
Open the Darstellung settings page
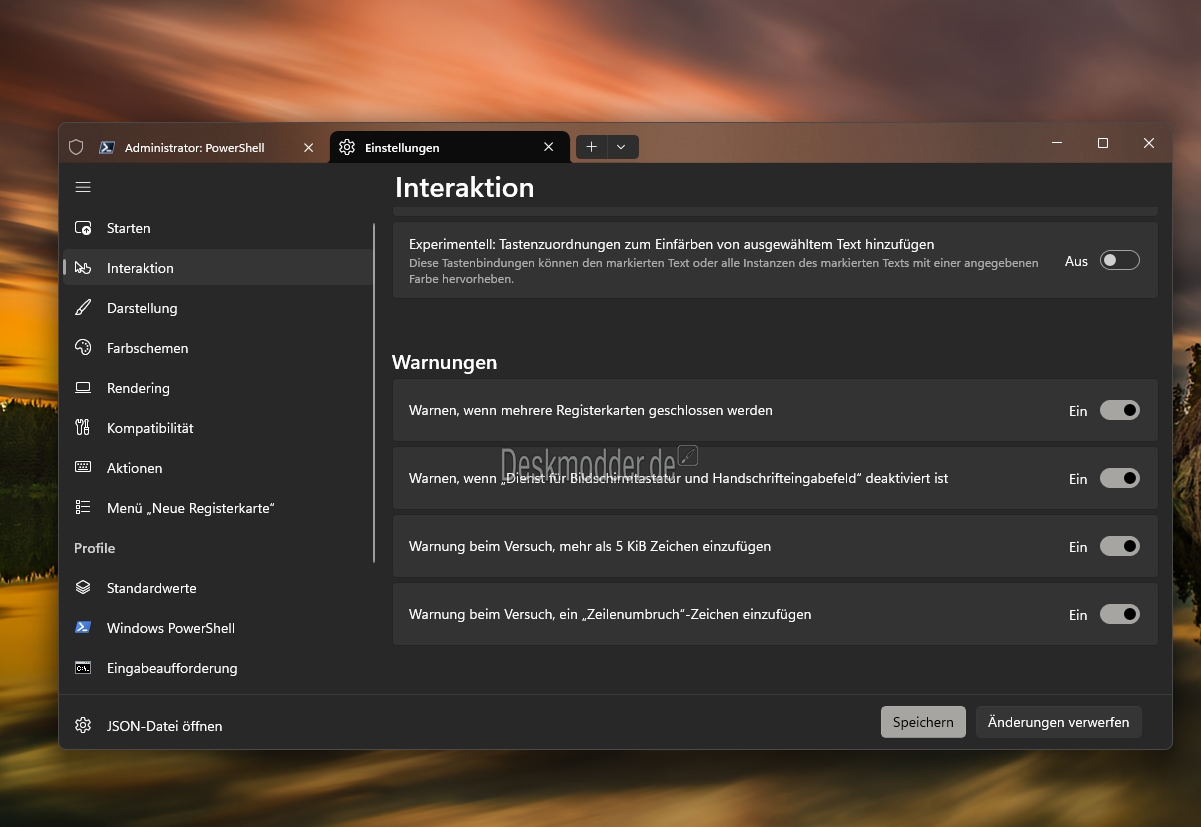[x=217, y=308]
